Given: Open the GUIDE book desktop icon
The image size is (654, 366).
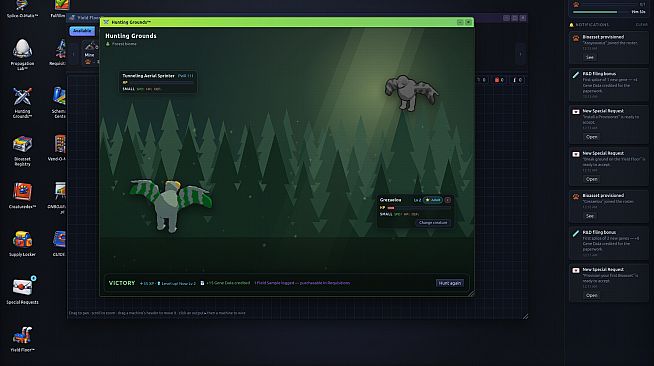Looking at the screenshot, I should 60,240.
